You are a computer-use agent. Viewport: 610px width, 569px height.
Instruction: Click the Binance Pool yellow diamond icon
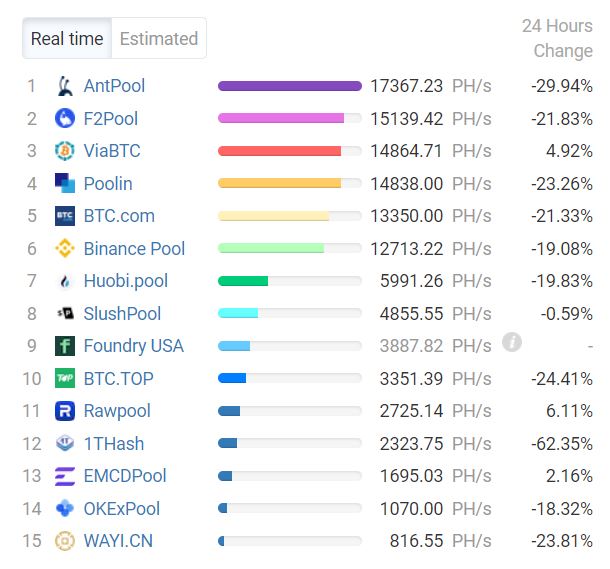(x=65, y=248)
